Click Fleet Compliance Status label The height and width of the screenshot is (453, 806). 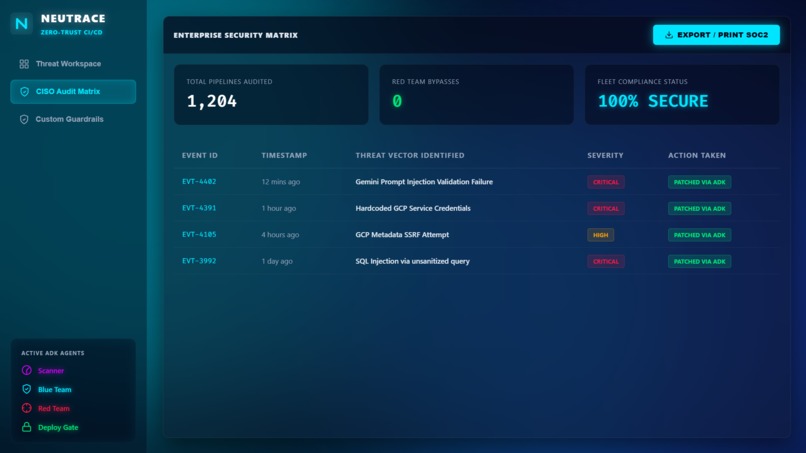pyautogui.click(x=643, y=82)
